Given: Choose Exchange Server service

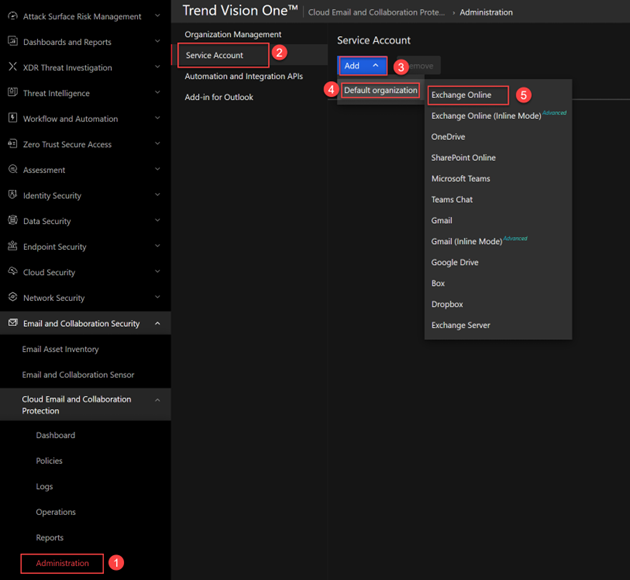Looking at the screenshot, I should tap(460, 325).
